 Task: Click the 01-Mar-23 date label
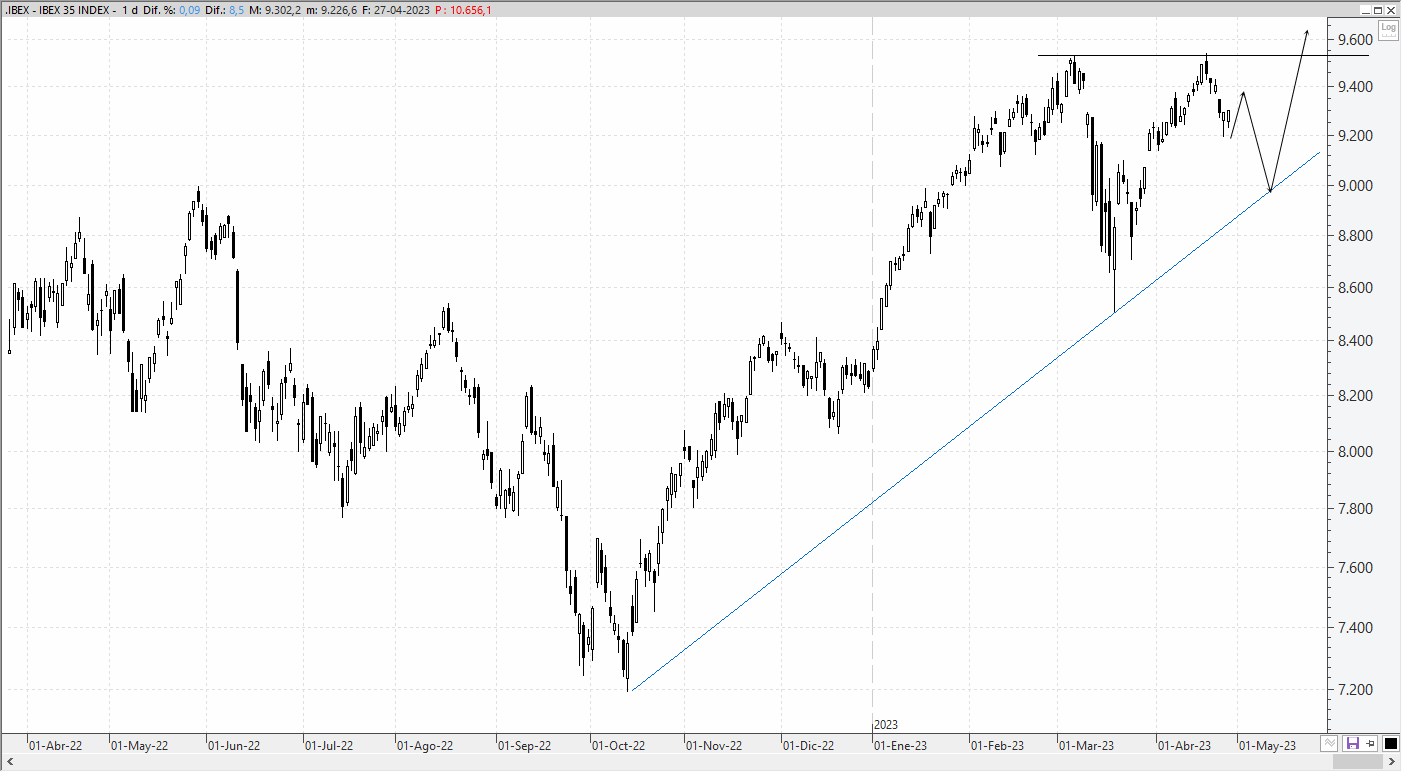coord(1087,745)
